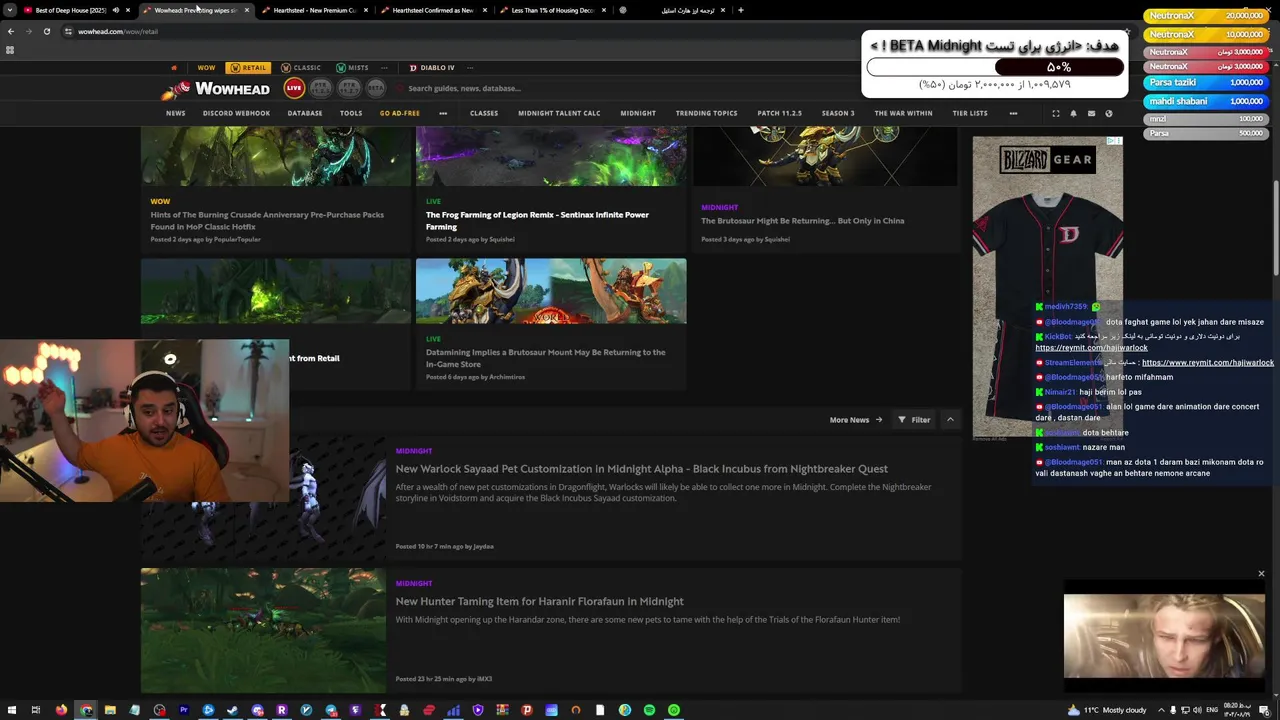Click the browser back arrow
The width and height of the screenshot is (1280, 720).
coord(11,31)
